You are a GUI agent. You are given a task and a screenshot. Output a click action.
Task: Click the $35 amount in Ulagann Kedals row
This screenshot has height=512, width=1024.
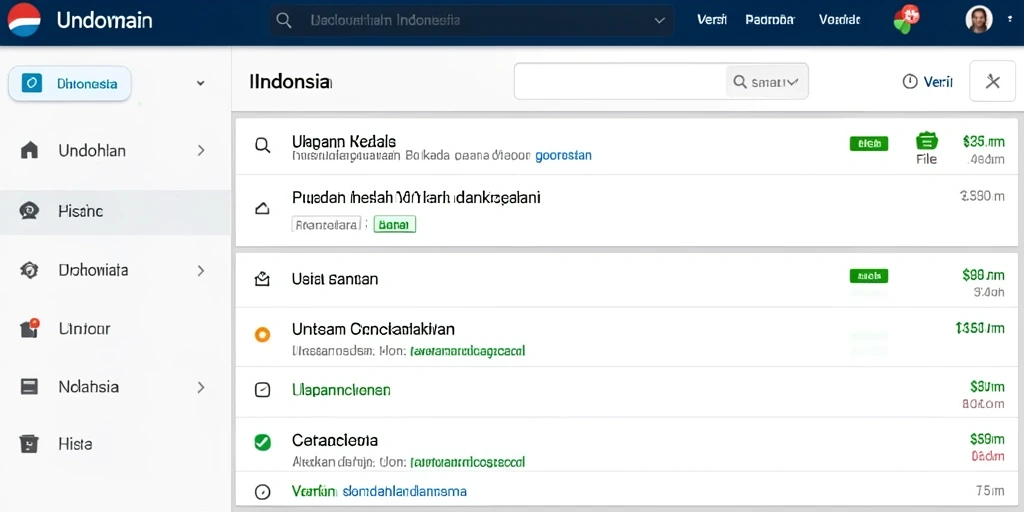[x=984, y=141]
